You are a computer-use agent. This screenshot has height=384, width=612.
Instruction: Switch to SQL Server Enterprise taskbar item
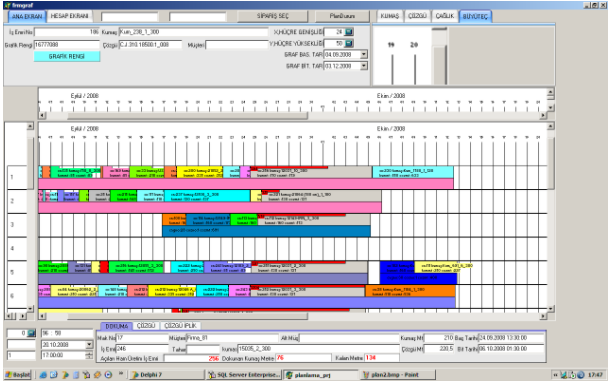click(x=244, y=375)
